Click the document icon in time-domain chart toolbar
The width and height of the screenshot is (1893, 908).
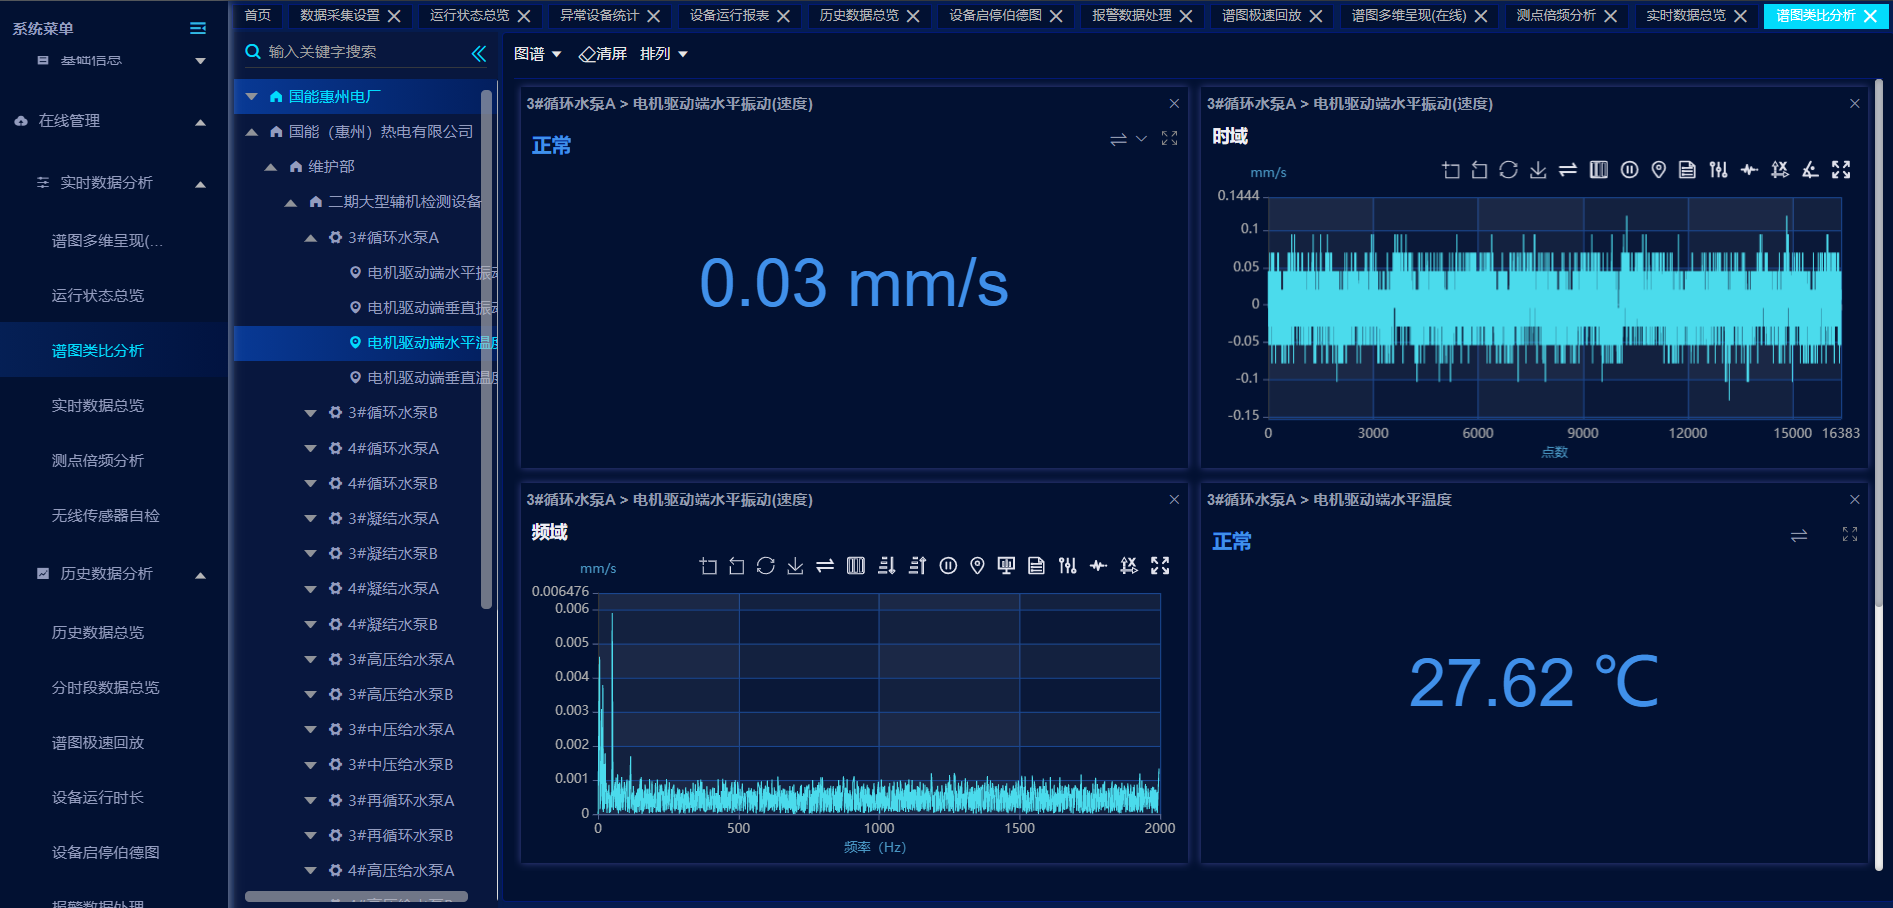1687,170
